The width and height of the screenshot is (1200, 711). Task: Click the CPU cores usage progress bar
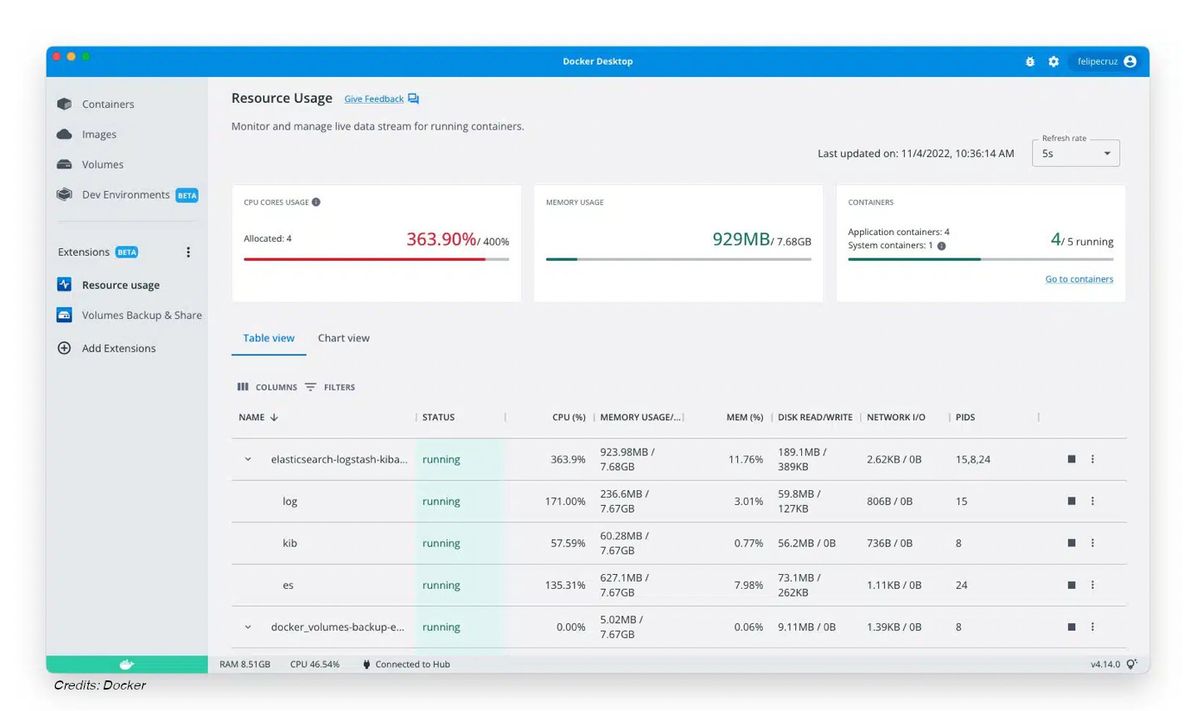click(x=376, y=259)
